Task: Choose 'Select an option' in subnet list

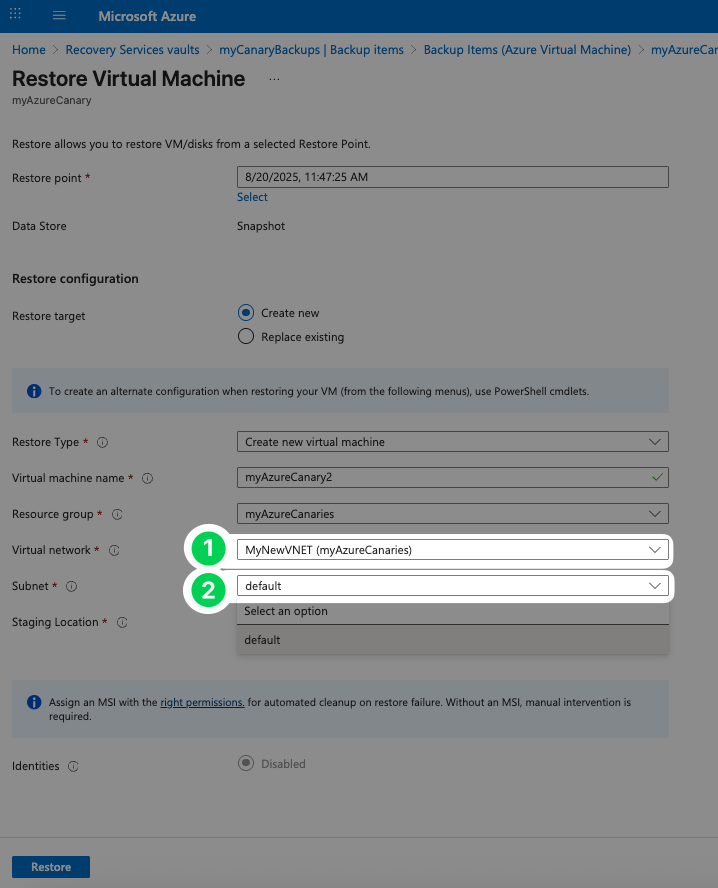Action: (x=452, y=611)
